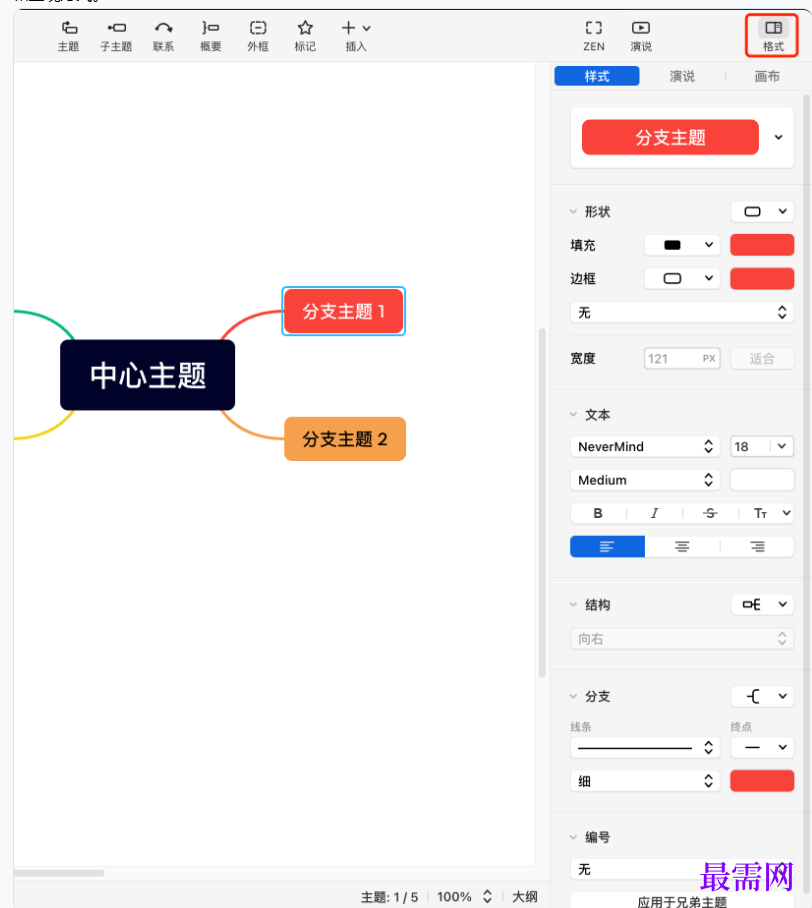
Task: Switch to the 画布 canvas tab
Action: pos(767,76)
